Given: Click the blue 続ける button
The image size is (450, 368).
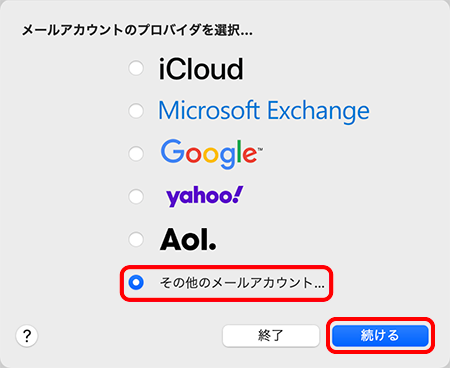Looking at the screenshot, I should pos(380,335).
